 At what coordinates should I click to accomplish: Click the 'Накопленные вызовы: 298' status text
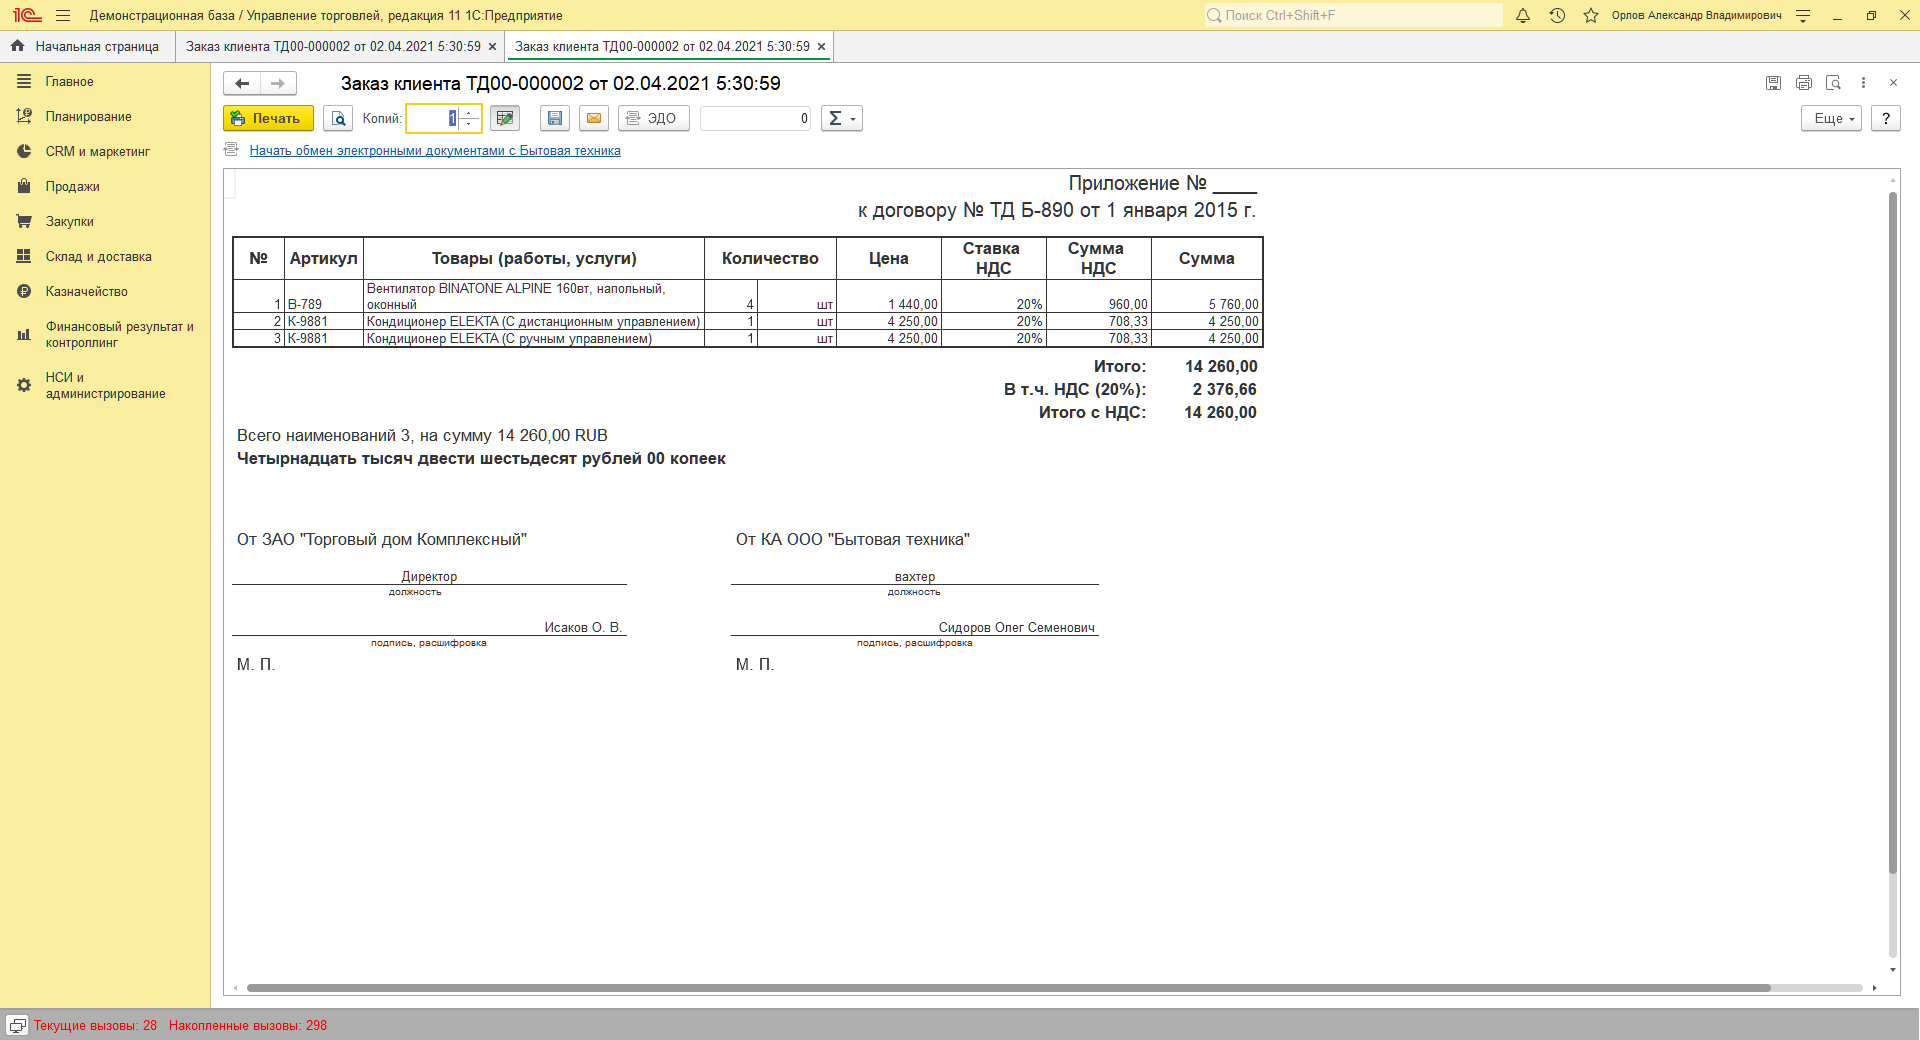tap(248, 1025)
